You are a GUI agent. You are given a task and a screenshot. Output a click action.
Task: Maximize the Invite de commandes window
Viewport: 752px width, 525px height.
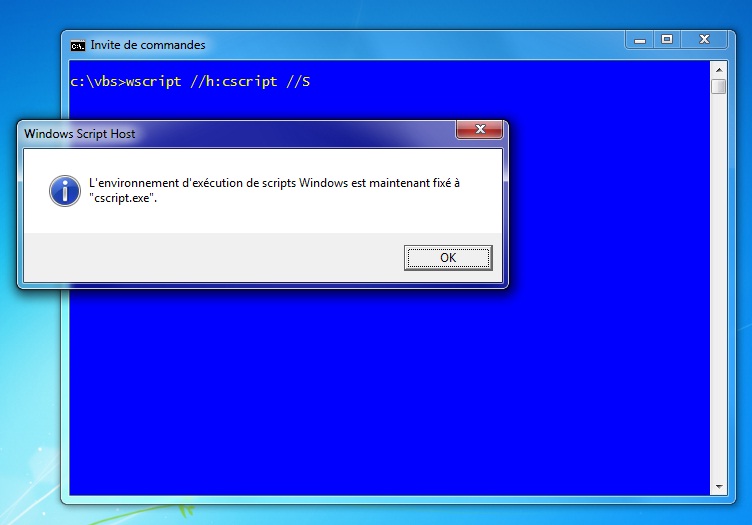click(667, 40)
